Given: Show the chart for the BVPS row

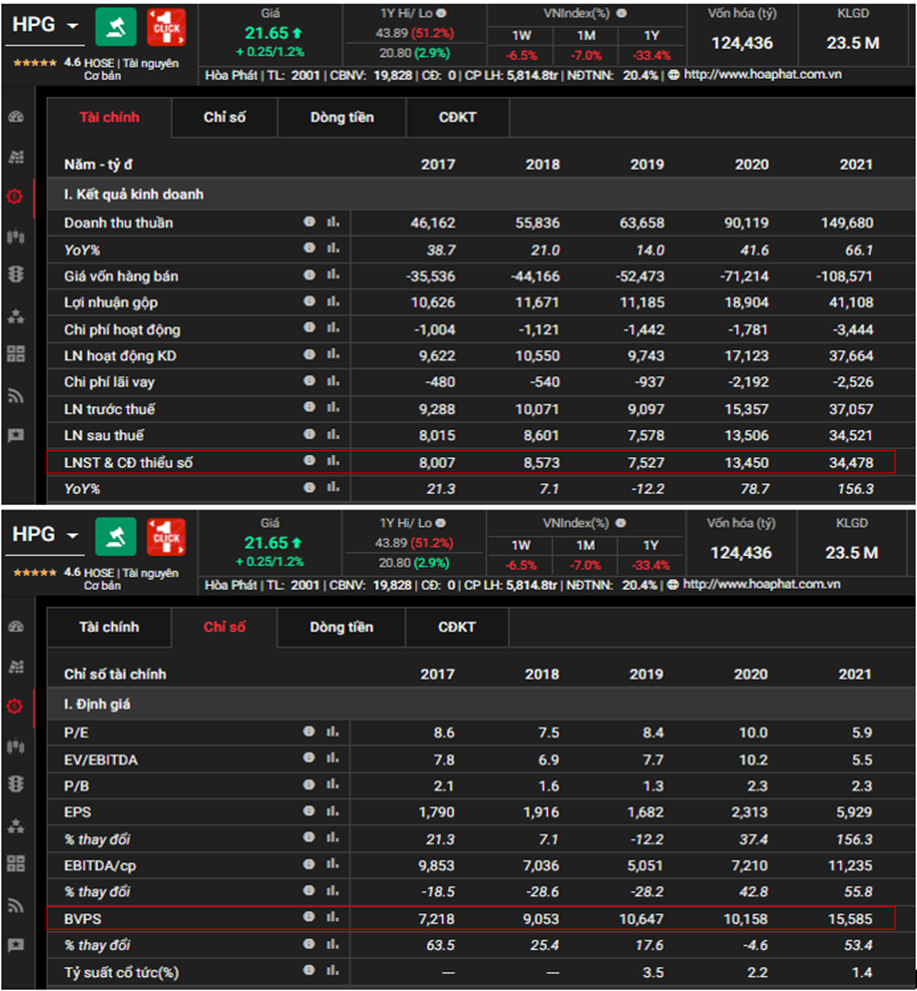Looking at the screenshot, I should click(x=332, y=917).
